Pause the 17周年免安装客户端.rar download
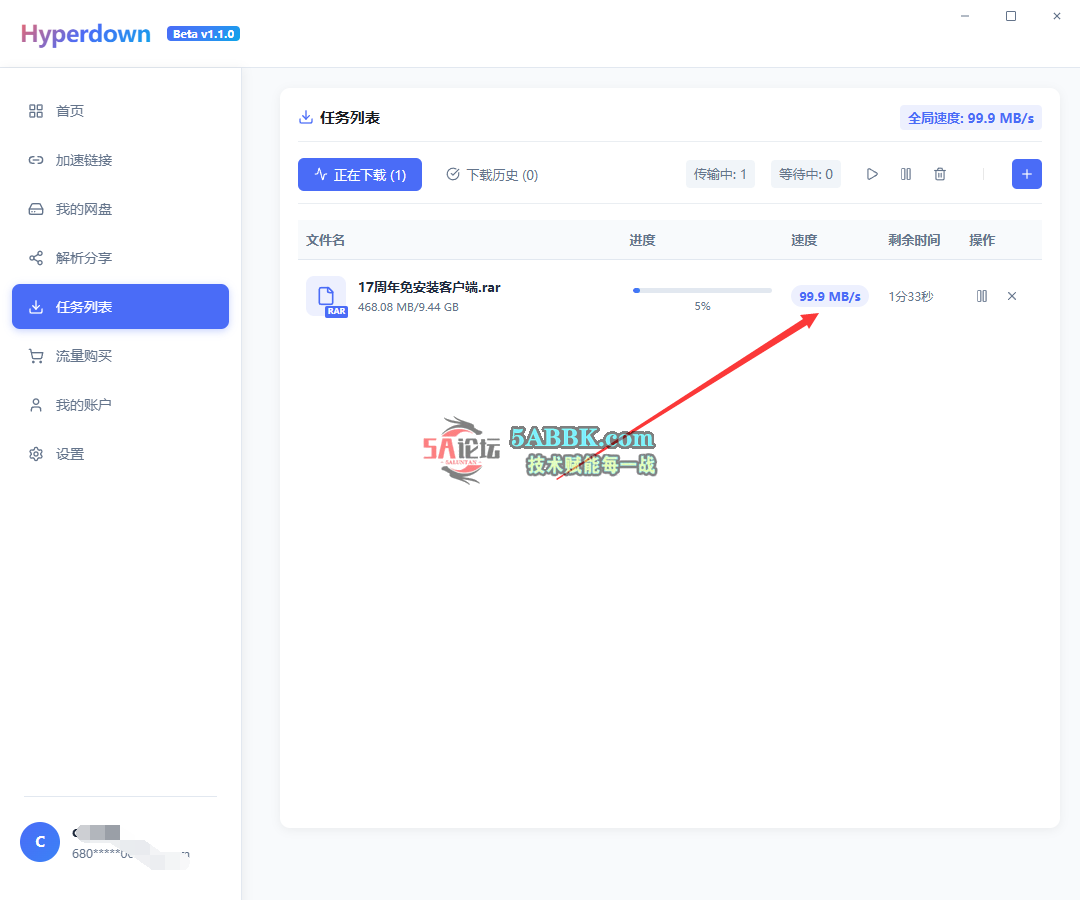 coord(982,296)
